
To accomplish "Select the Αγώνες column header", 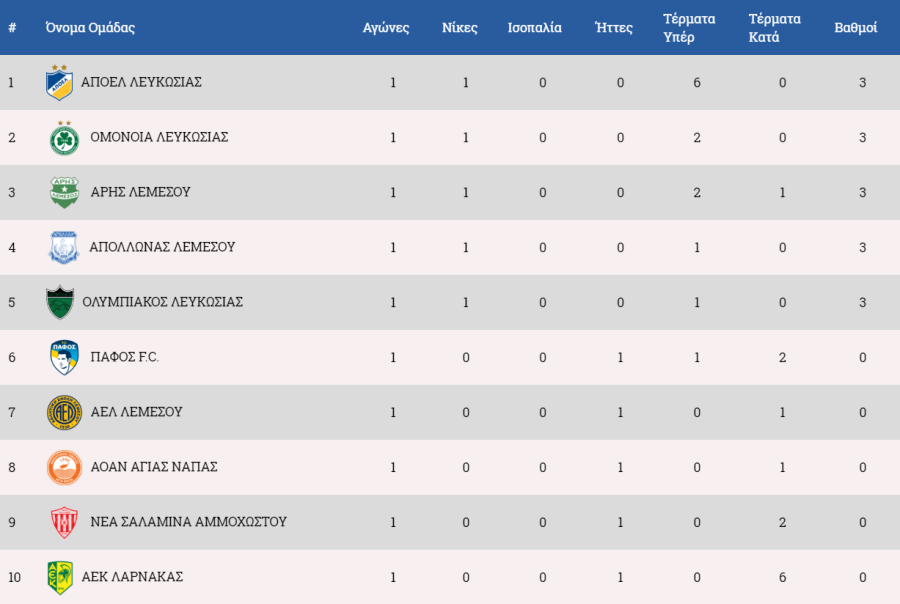I will coord(386,28).
